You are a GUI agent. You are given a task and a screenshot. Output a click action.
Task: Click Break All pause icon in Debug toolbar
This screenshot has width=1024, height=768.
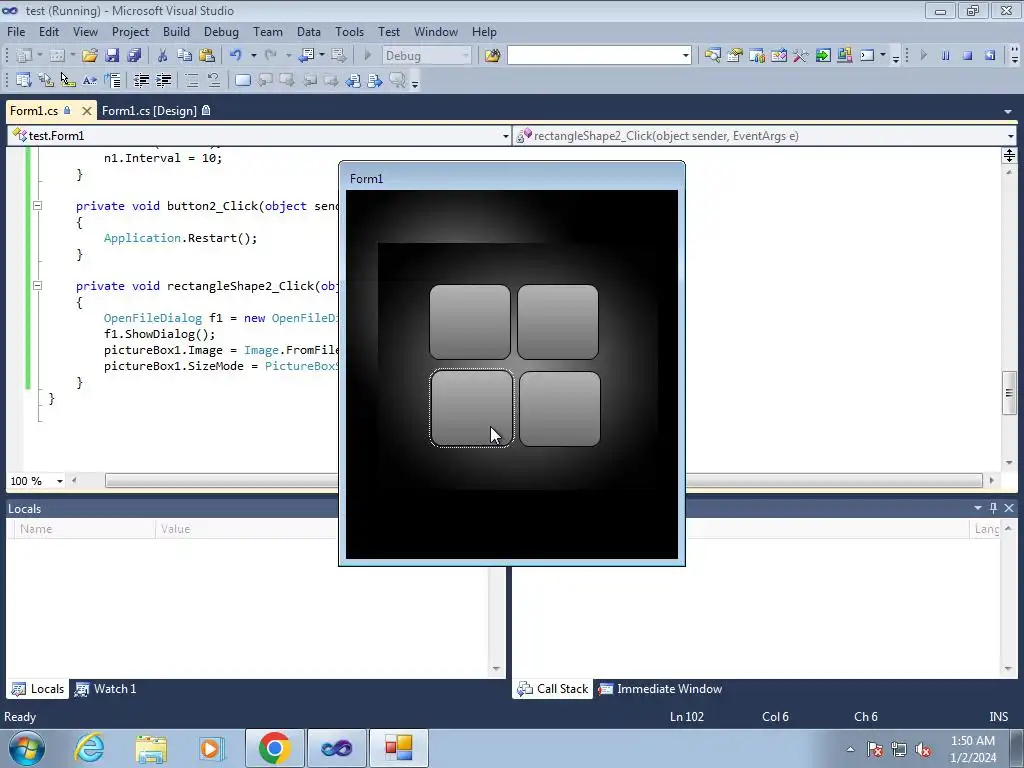(946, 56)
